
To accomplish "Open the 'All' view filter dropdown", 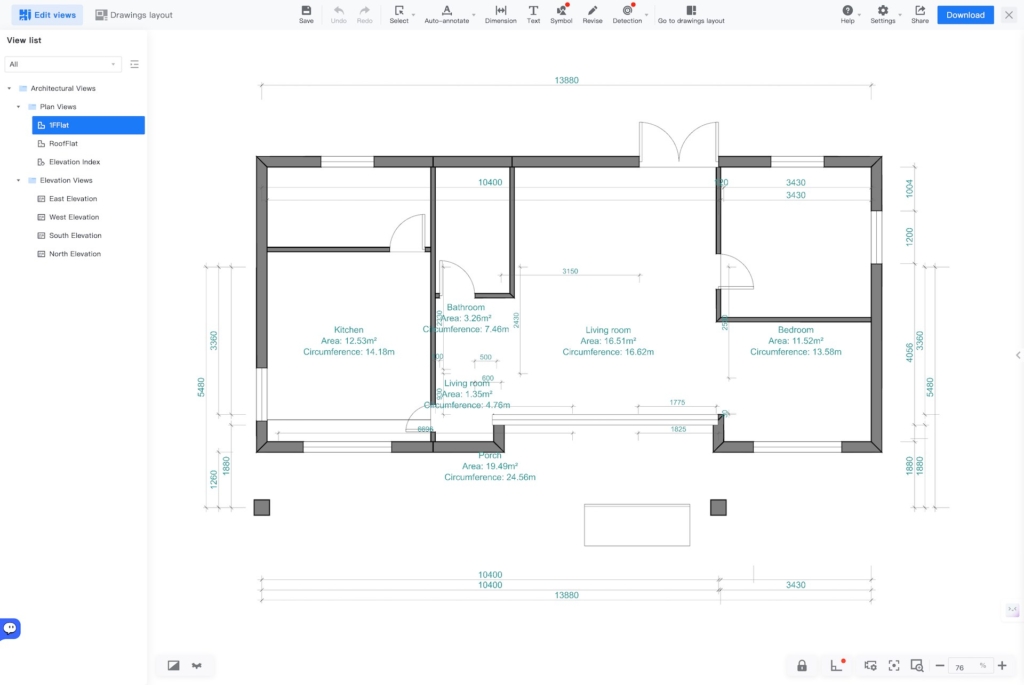I will pos(63,64).
